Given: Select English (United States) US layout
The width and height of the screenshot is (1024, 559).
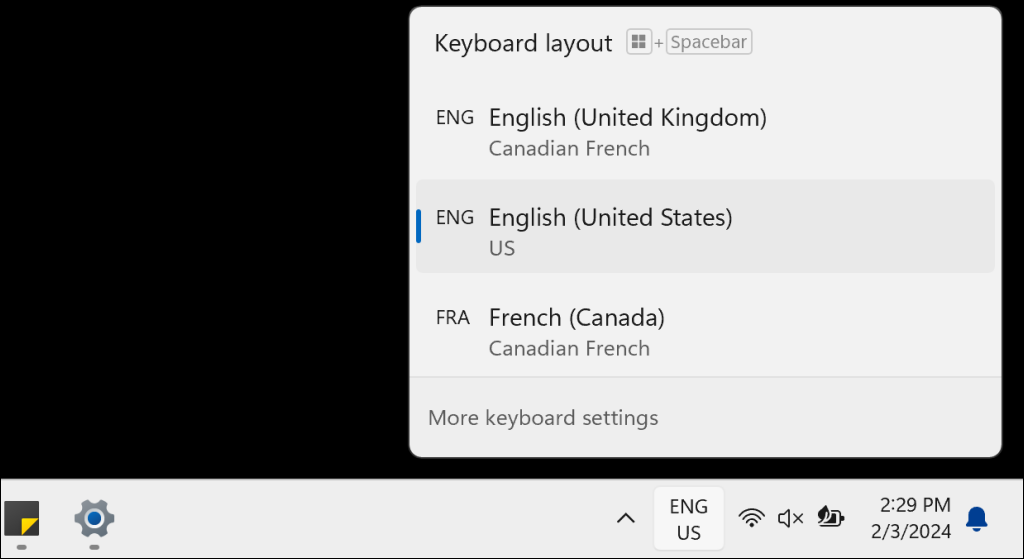Looking at the screenshot, I should pos(705,227).
